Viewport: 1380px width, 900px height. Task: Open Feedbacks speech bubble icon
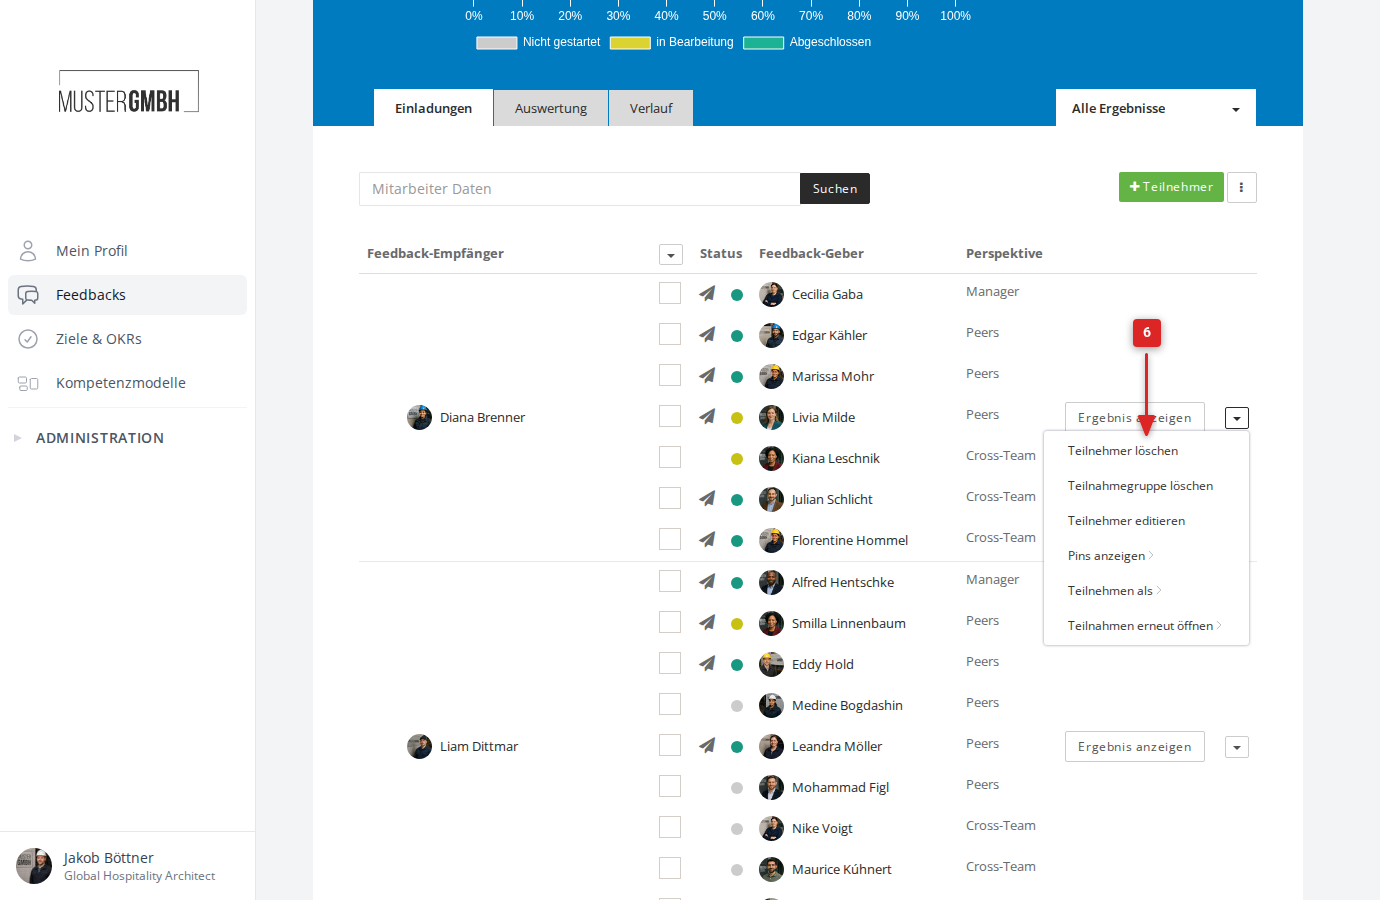point(28,295)
